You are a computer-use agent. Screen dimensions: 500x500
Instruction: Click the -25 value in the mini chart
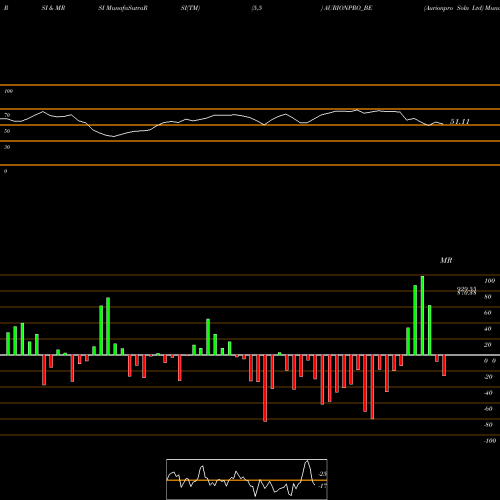[323, 474]
